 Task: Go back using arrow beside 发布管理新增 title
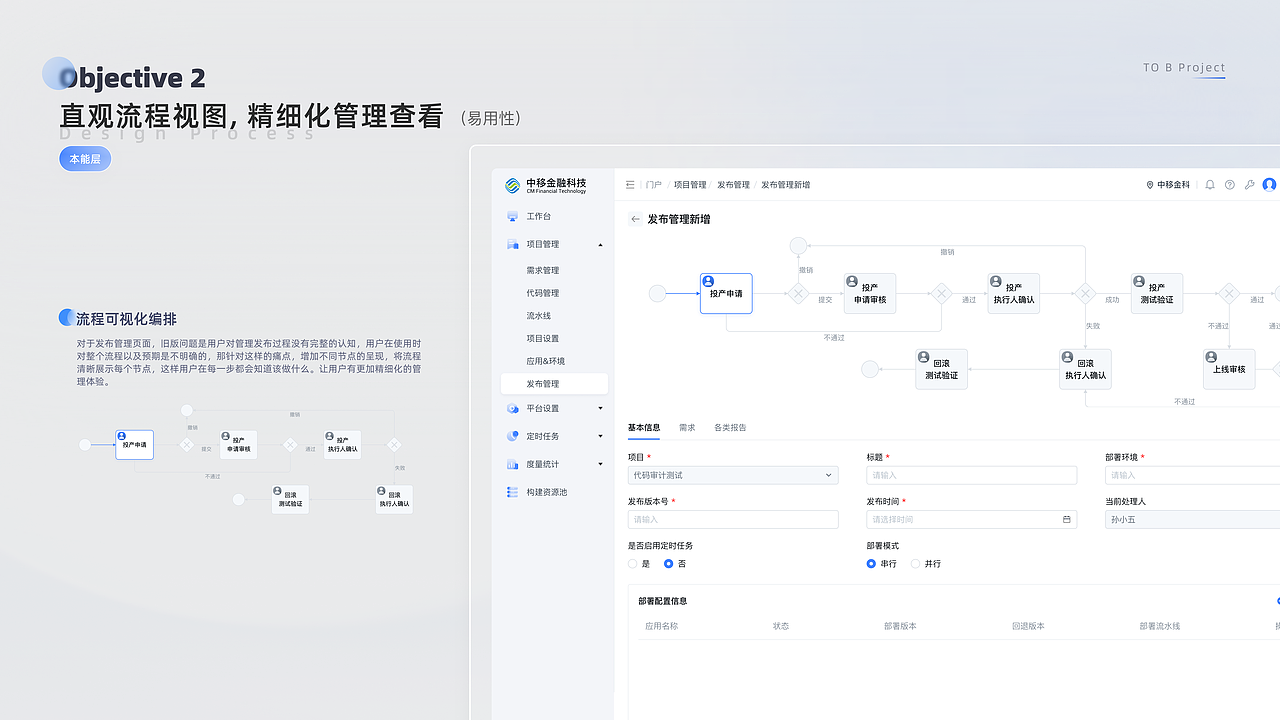pos(635,219)
